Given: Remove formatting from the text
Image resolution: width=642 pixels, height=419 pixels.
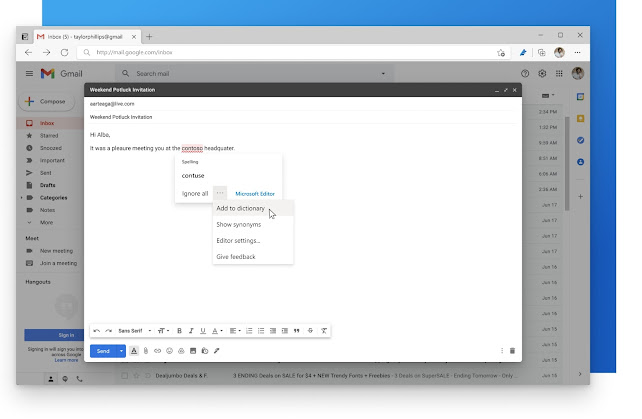Looking at the screenshot, I should (324, 331).
